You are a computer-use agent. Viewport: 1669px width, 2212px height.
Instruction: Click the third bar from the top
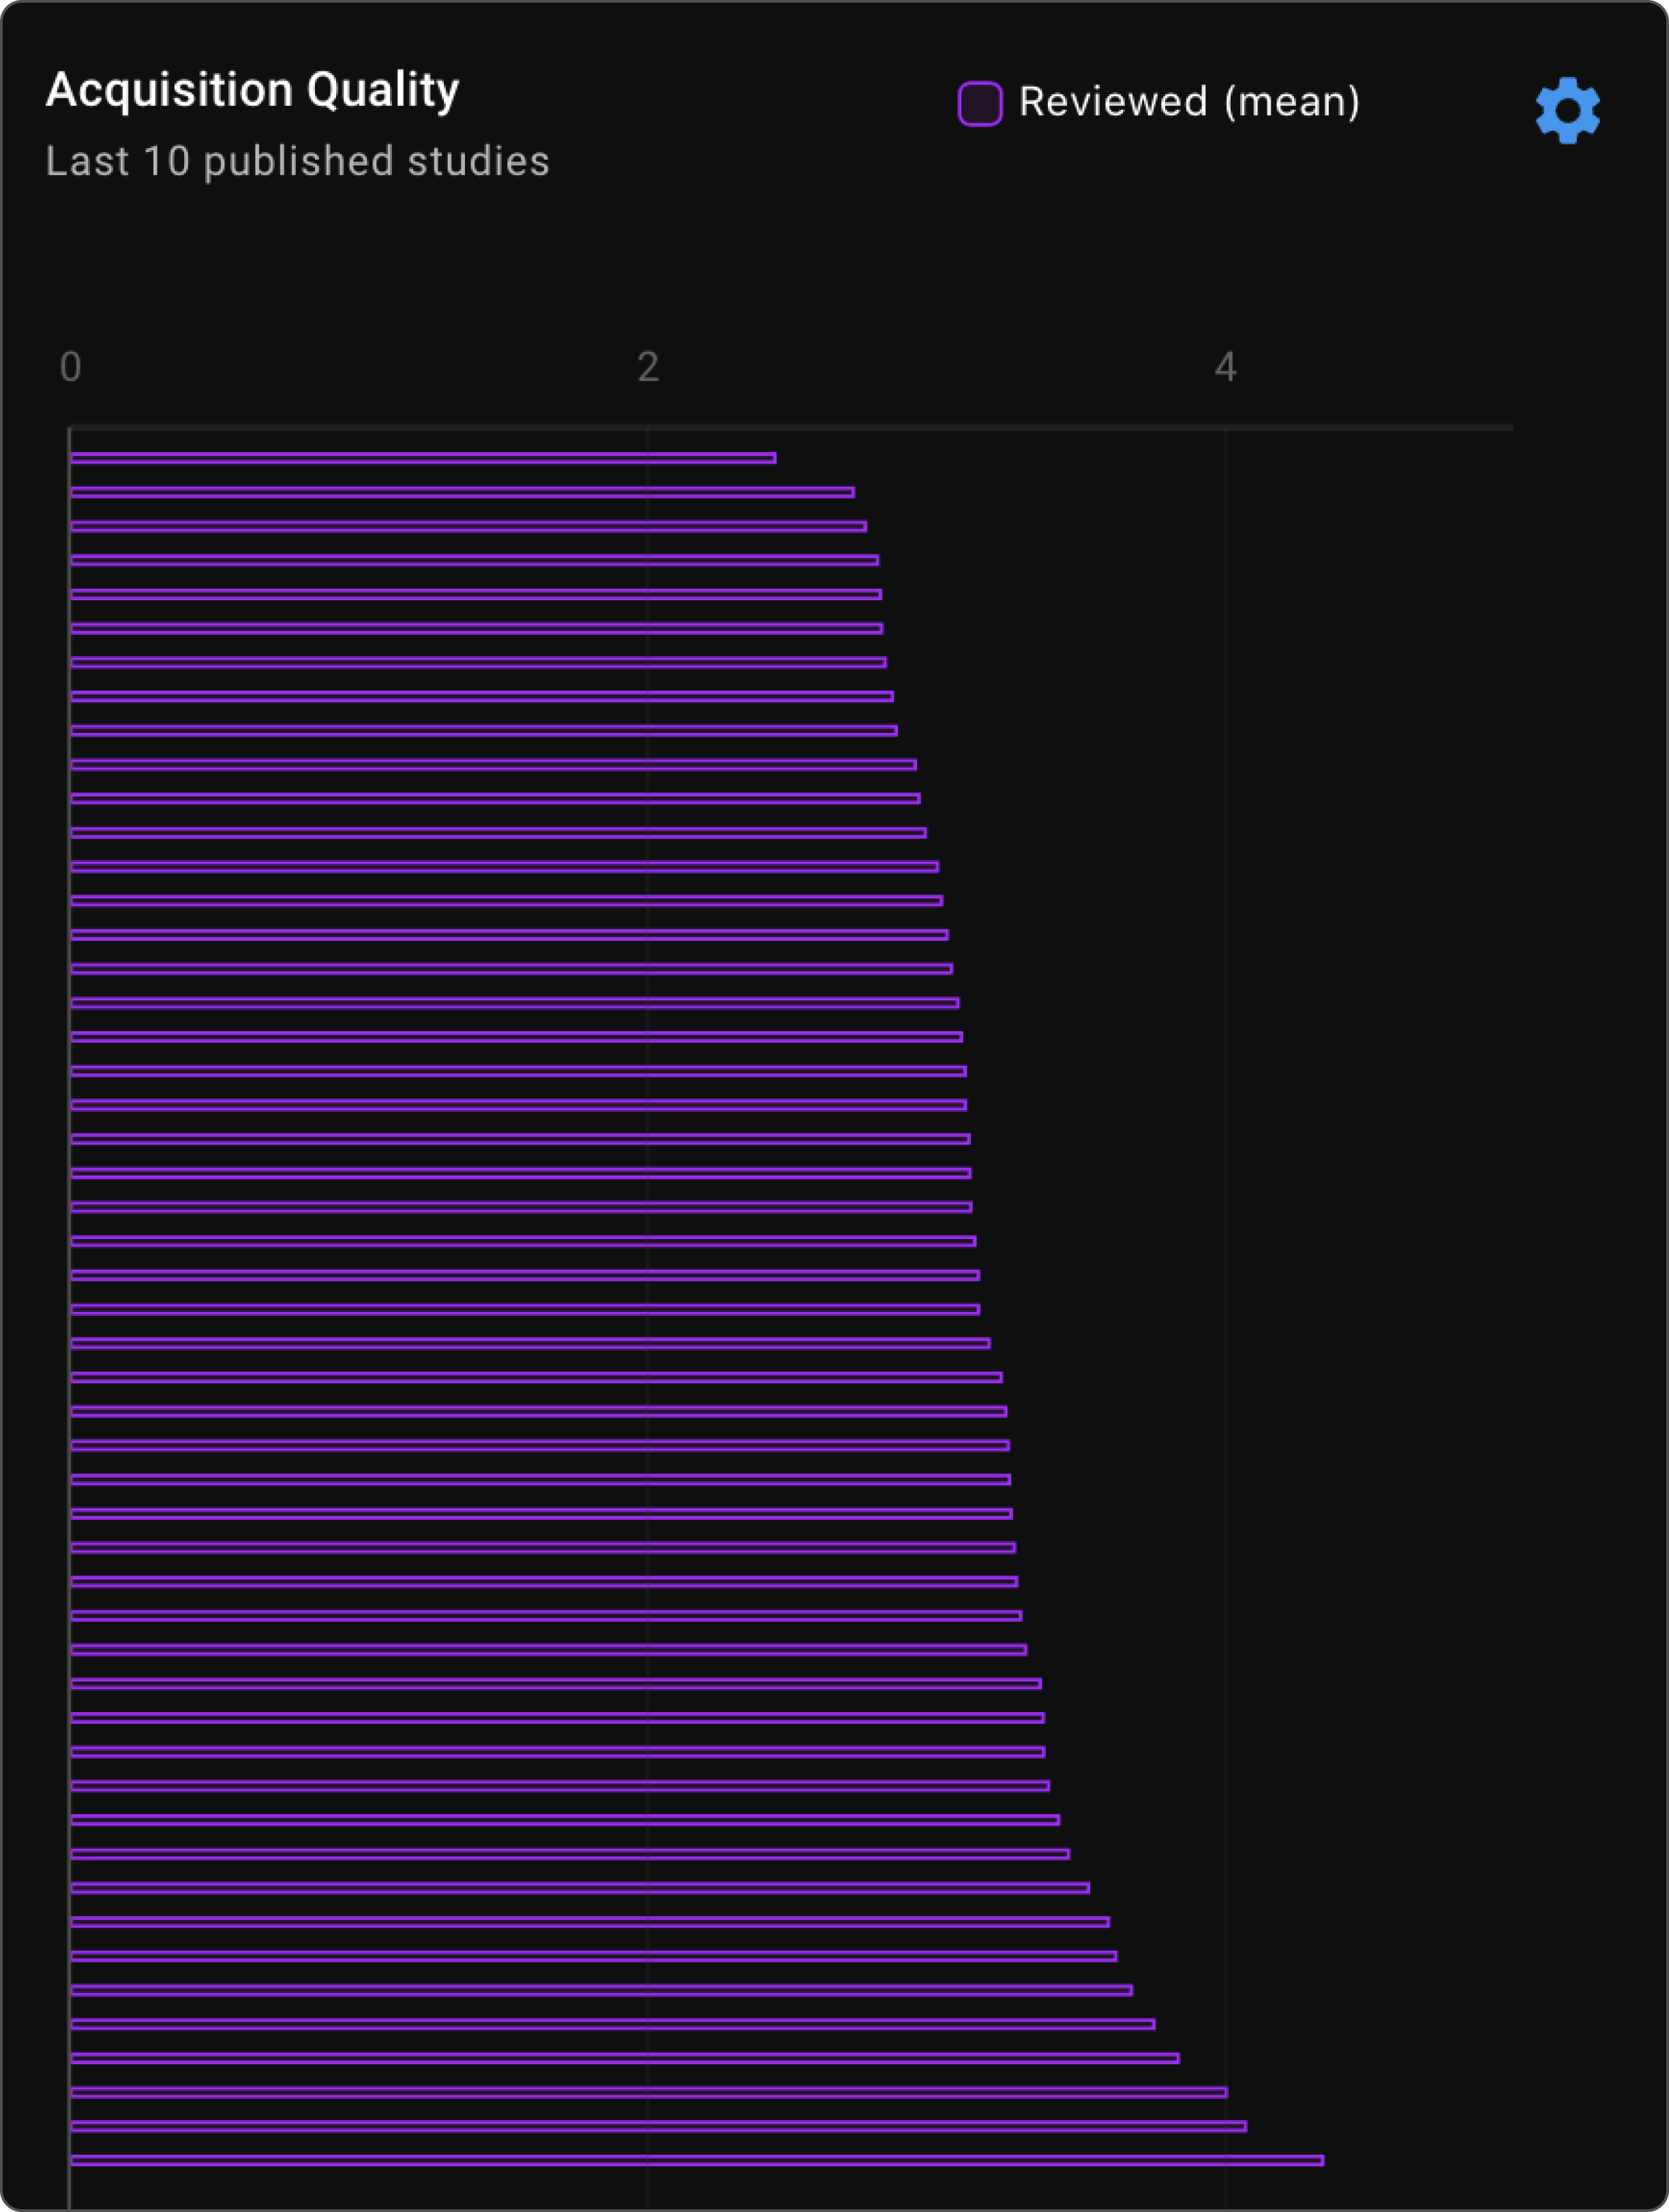point(468,526)
